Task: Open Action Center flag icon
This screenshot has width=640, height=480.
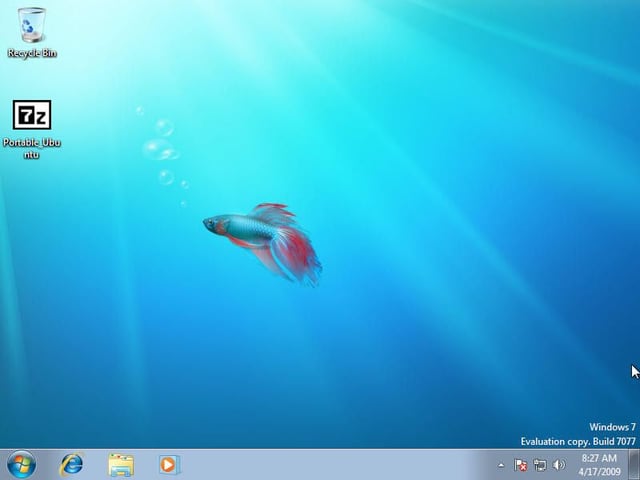Action: tap(520, 465)
